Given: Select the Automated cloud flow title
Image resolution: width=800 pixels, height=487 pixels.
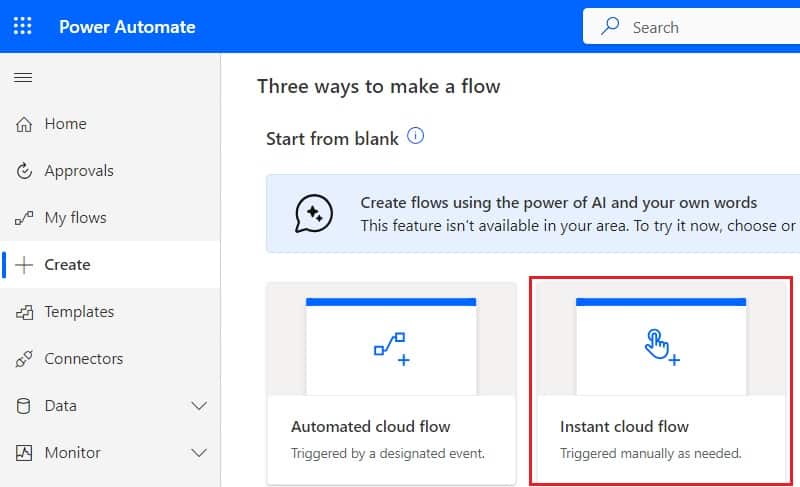Looking at the screenshot, I should click(370, 426).
